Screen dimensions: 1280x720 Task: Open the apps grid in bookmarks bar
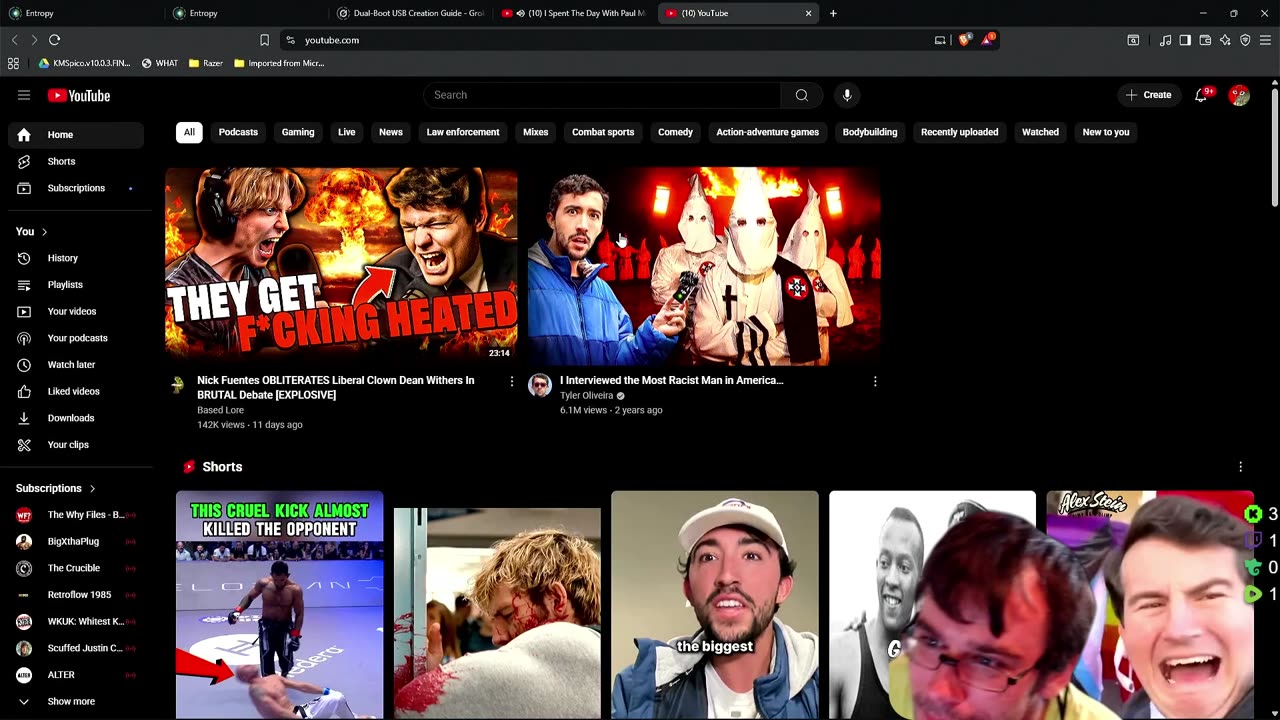click(13, 63)
